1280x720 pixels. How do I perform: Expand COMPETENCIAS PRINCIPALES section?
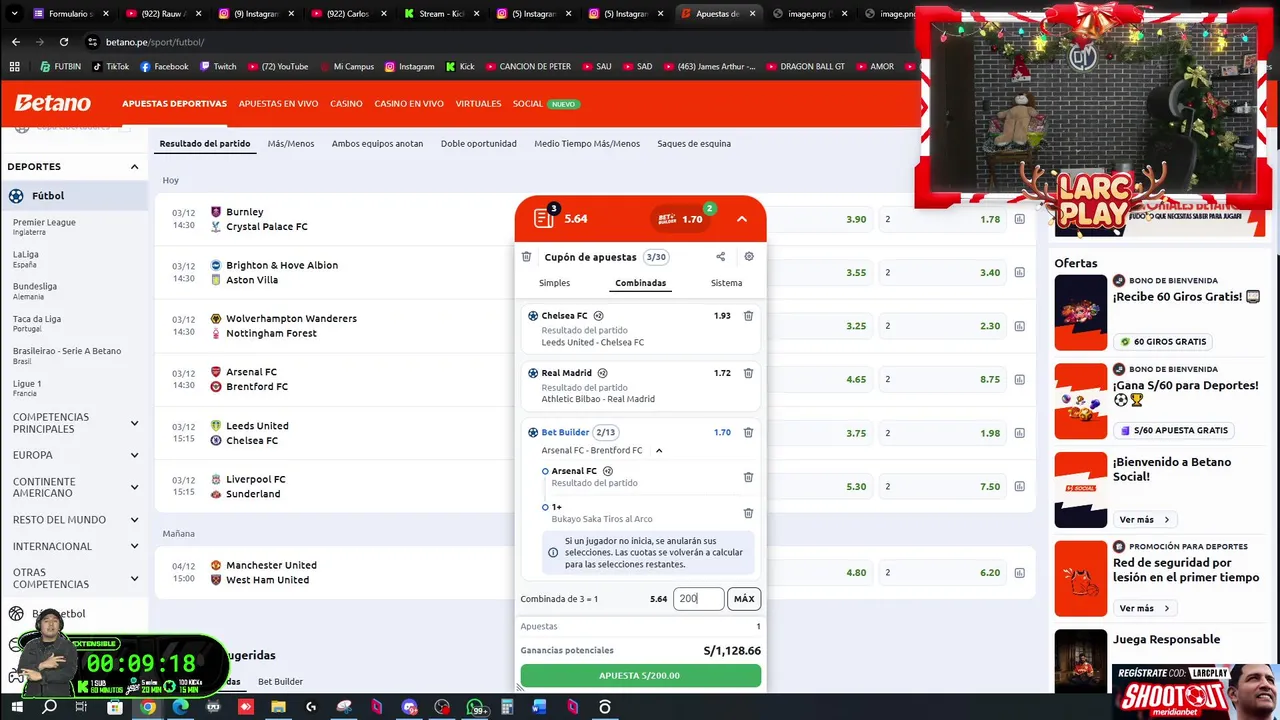tap(134, 423)
